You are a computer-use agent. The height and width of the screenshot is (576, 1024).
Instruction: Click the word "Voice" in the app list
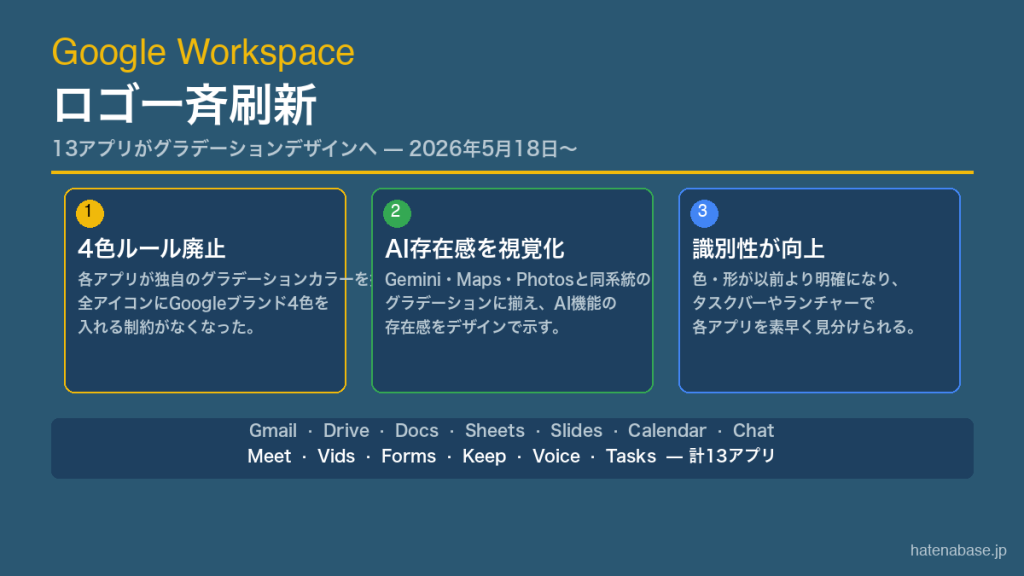tap(556, 456)
